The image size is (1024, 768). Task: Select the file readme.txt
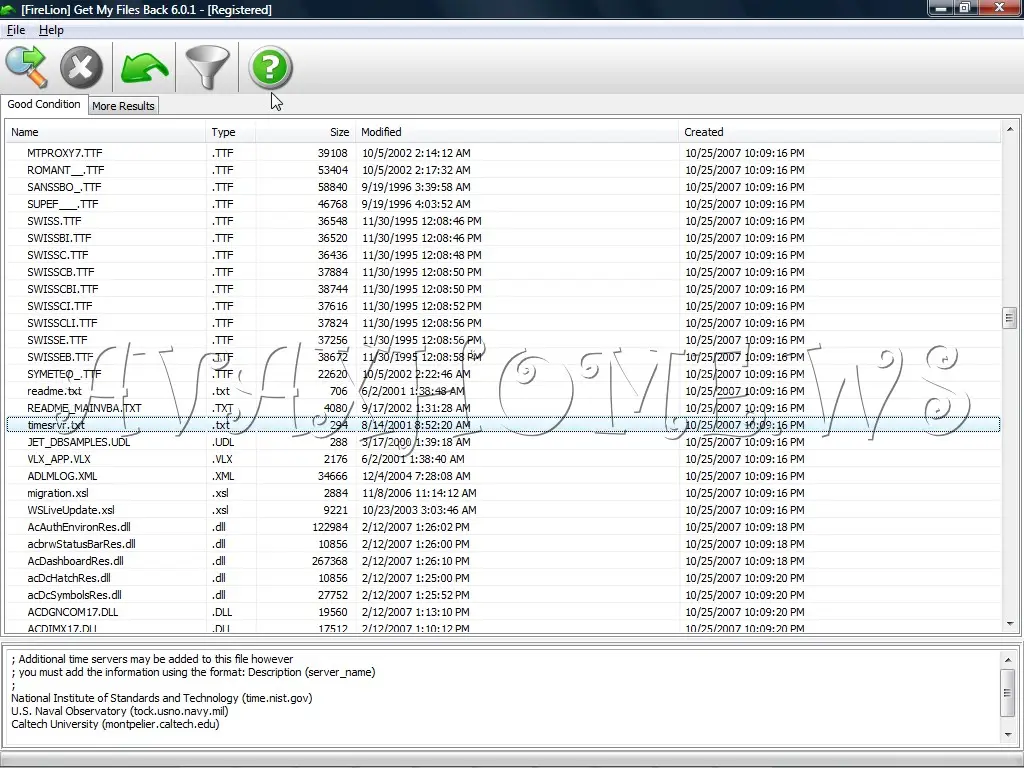point(54,391)
